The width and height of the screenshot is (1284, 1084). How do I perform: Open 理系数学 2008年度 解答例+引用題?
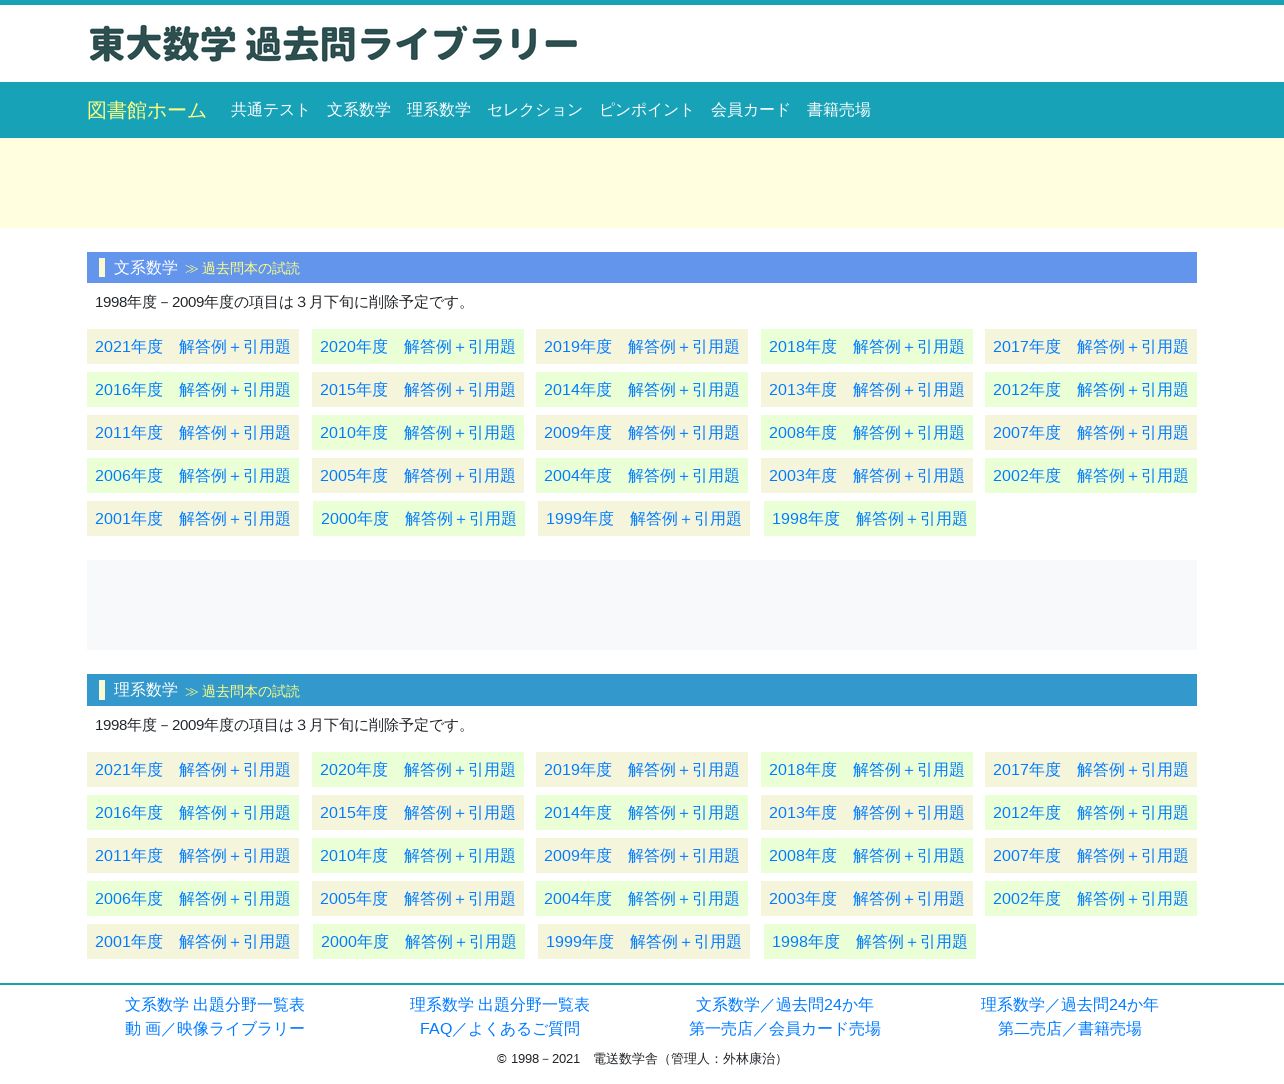[x=867, y=856]
